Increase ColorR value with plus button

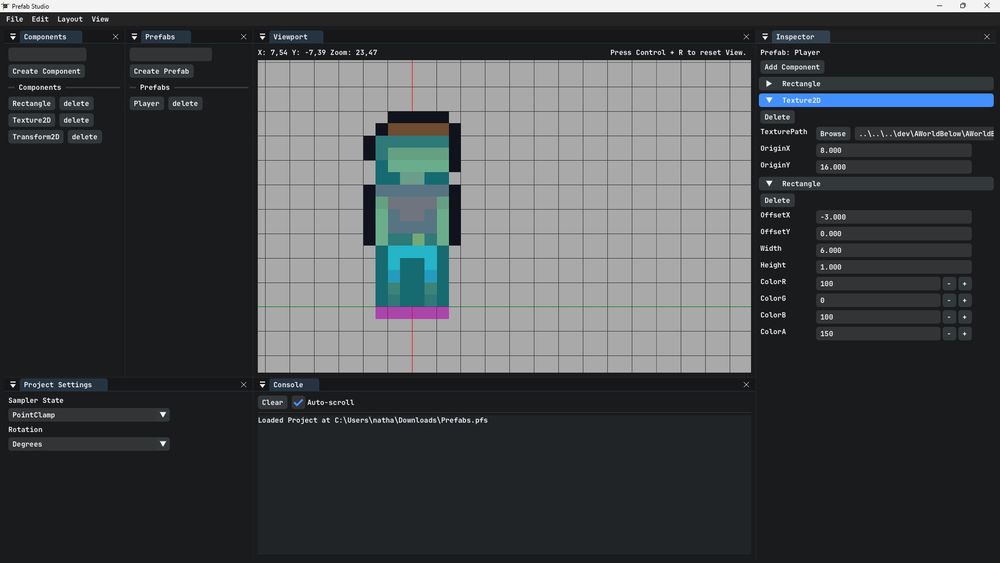[965, 283]
